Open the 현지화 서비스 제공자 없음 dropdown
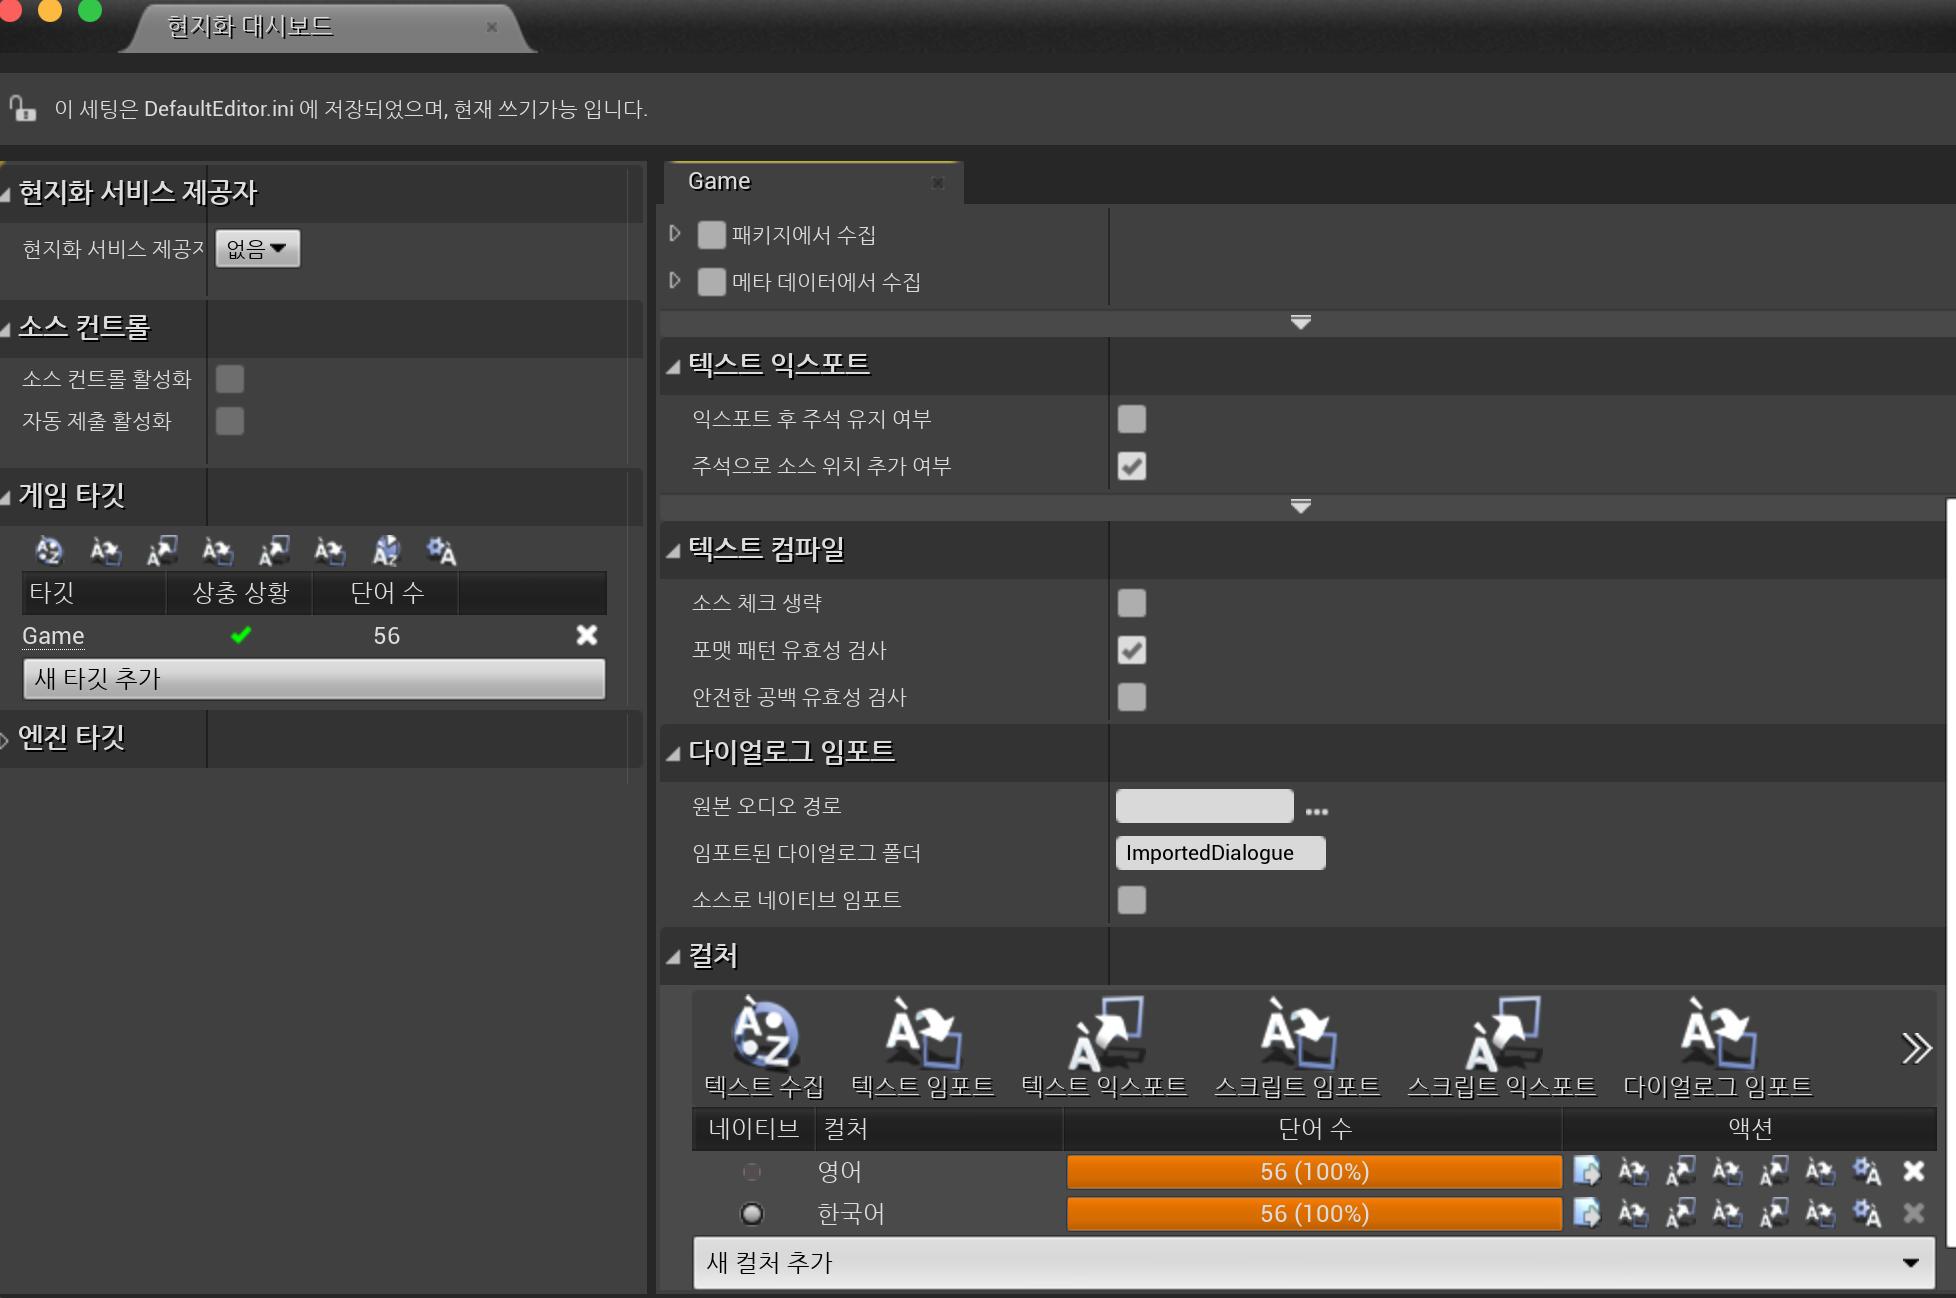1956x1298 pixels. pyautogui.click(x=257, y=248)
